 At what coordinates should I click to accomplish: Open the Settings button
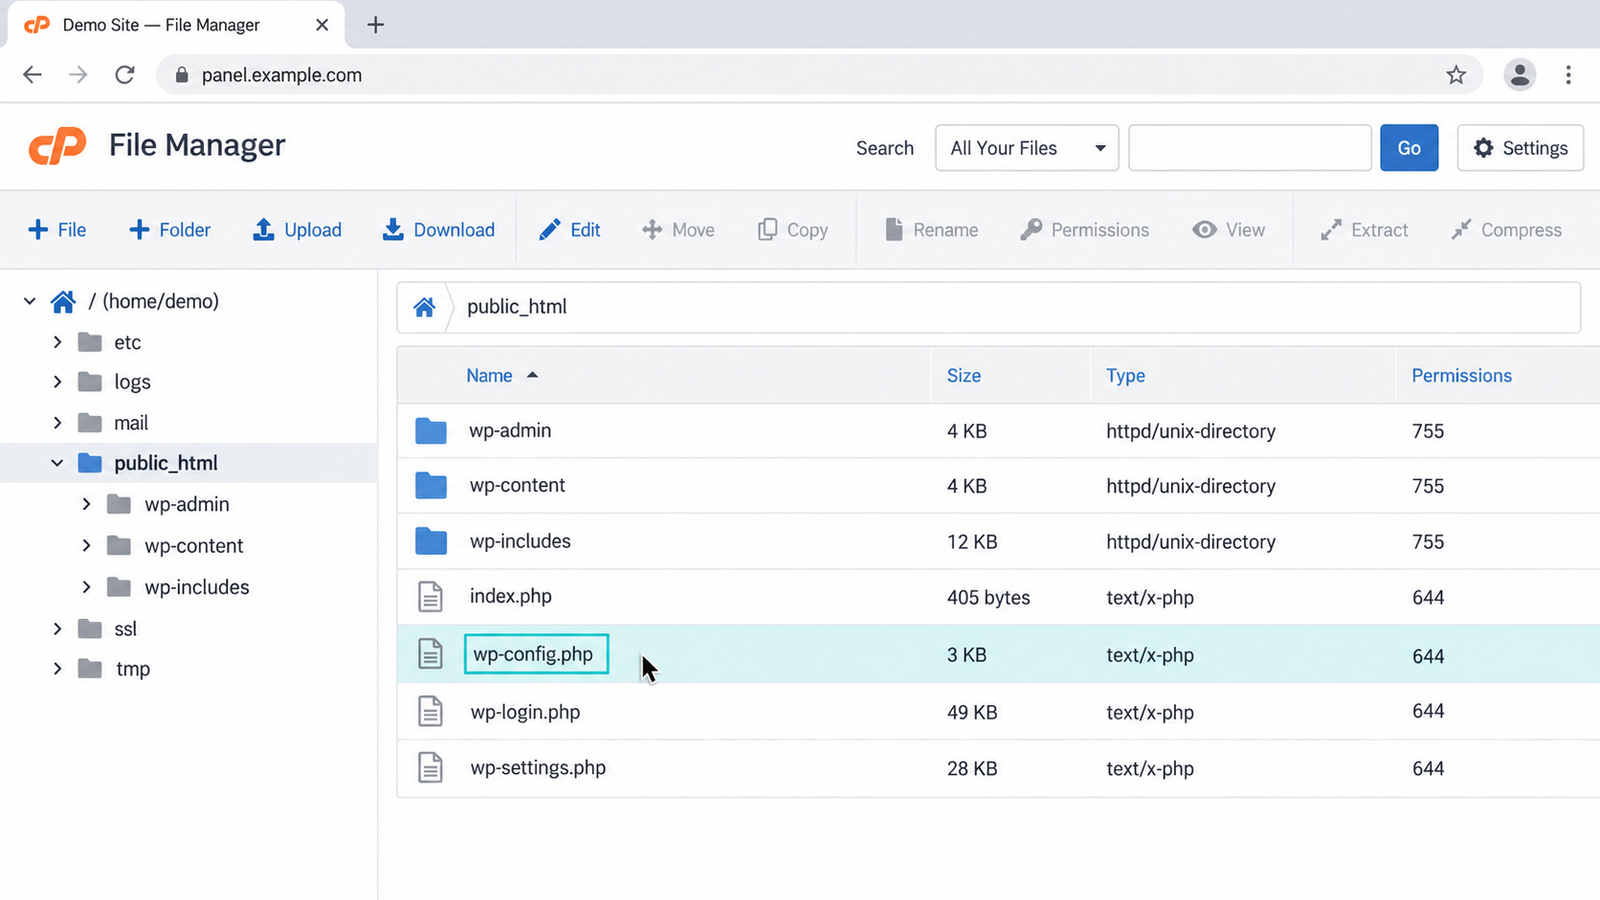[x=1520, y=148]
